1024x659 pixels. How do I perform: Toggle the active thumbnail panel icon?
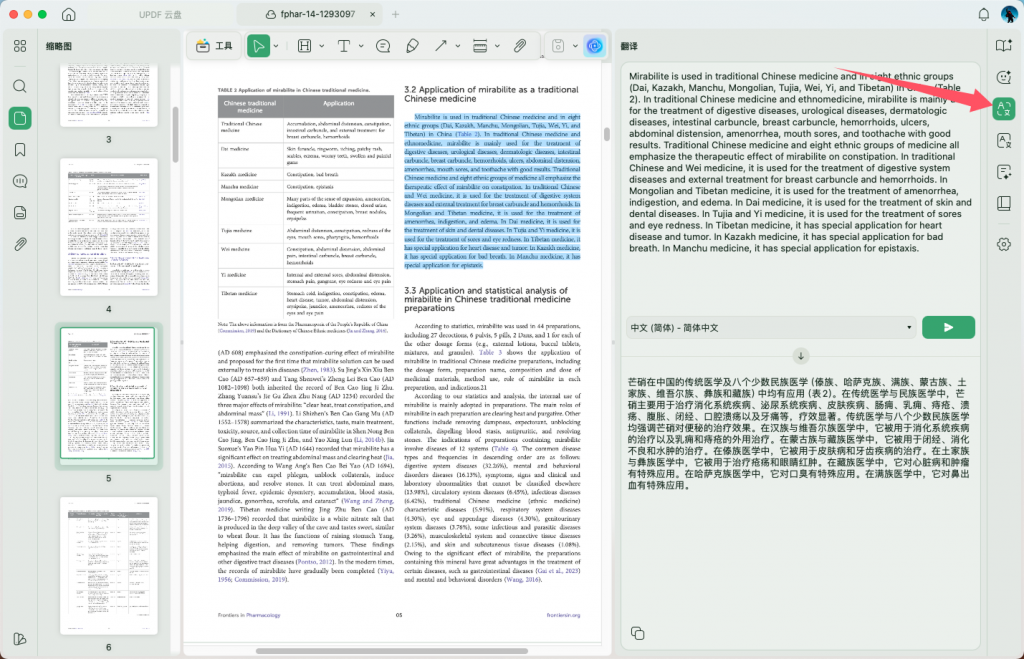pyautogui.click(x=20, y=118)
